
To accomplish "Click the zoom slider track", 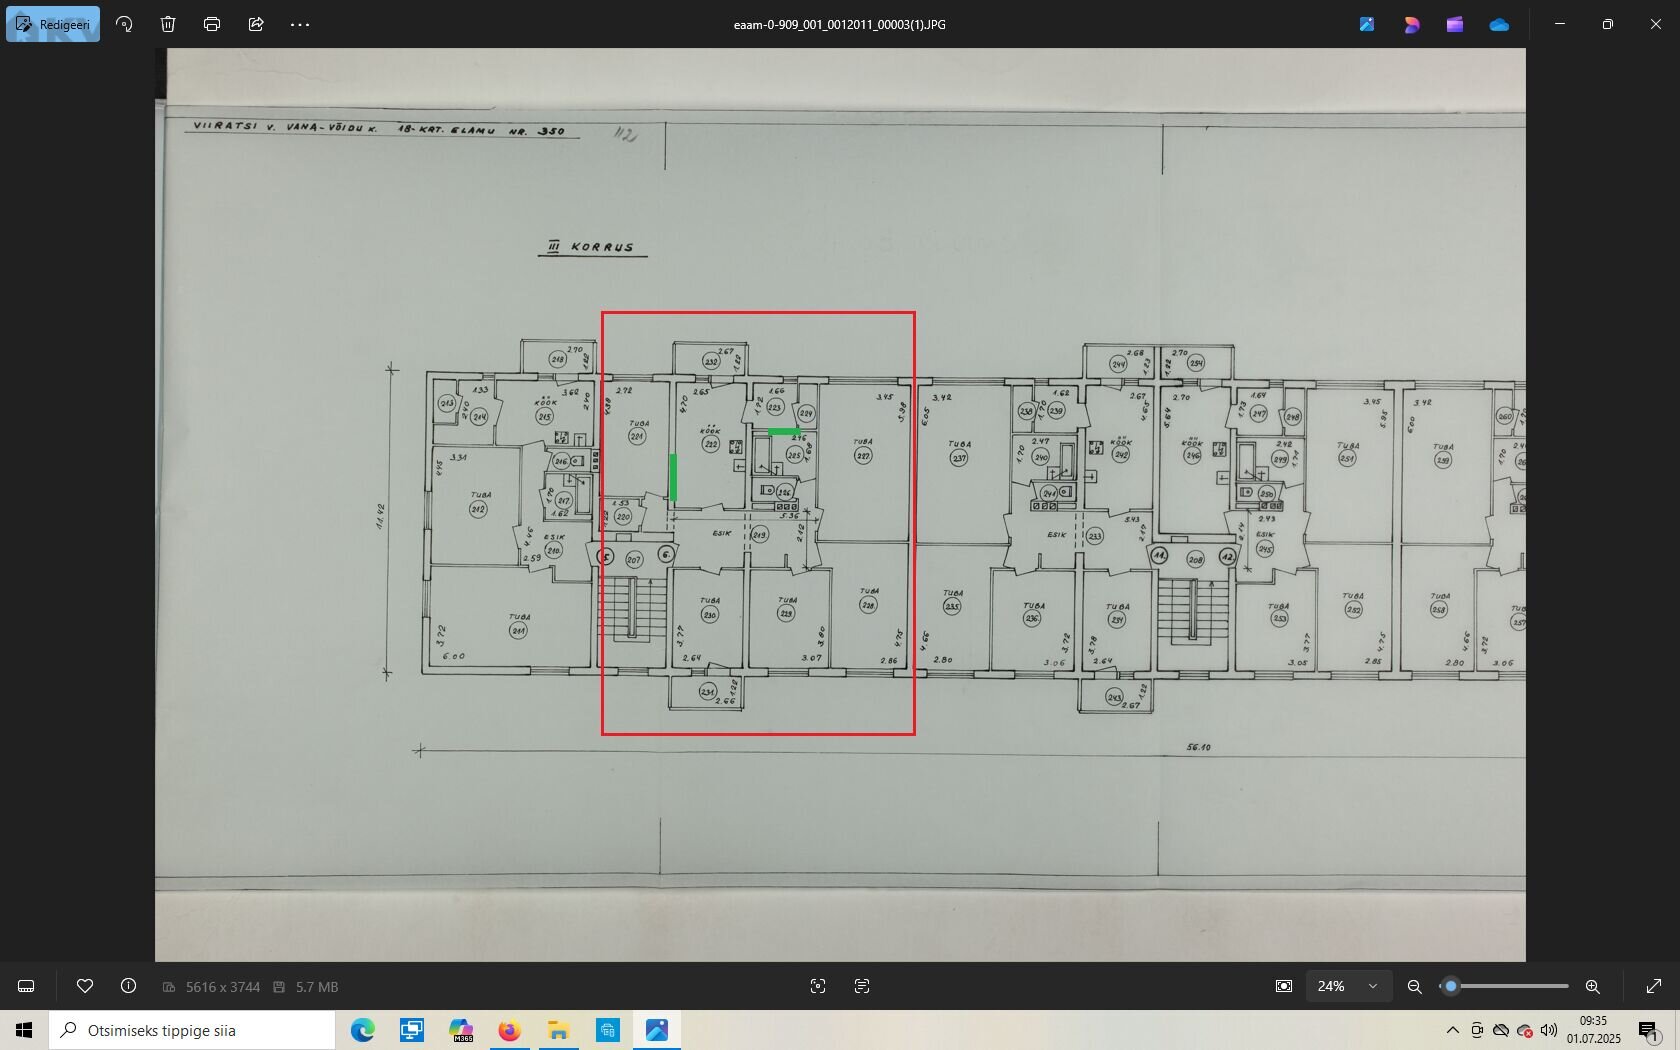I will coord(1510,986).
